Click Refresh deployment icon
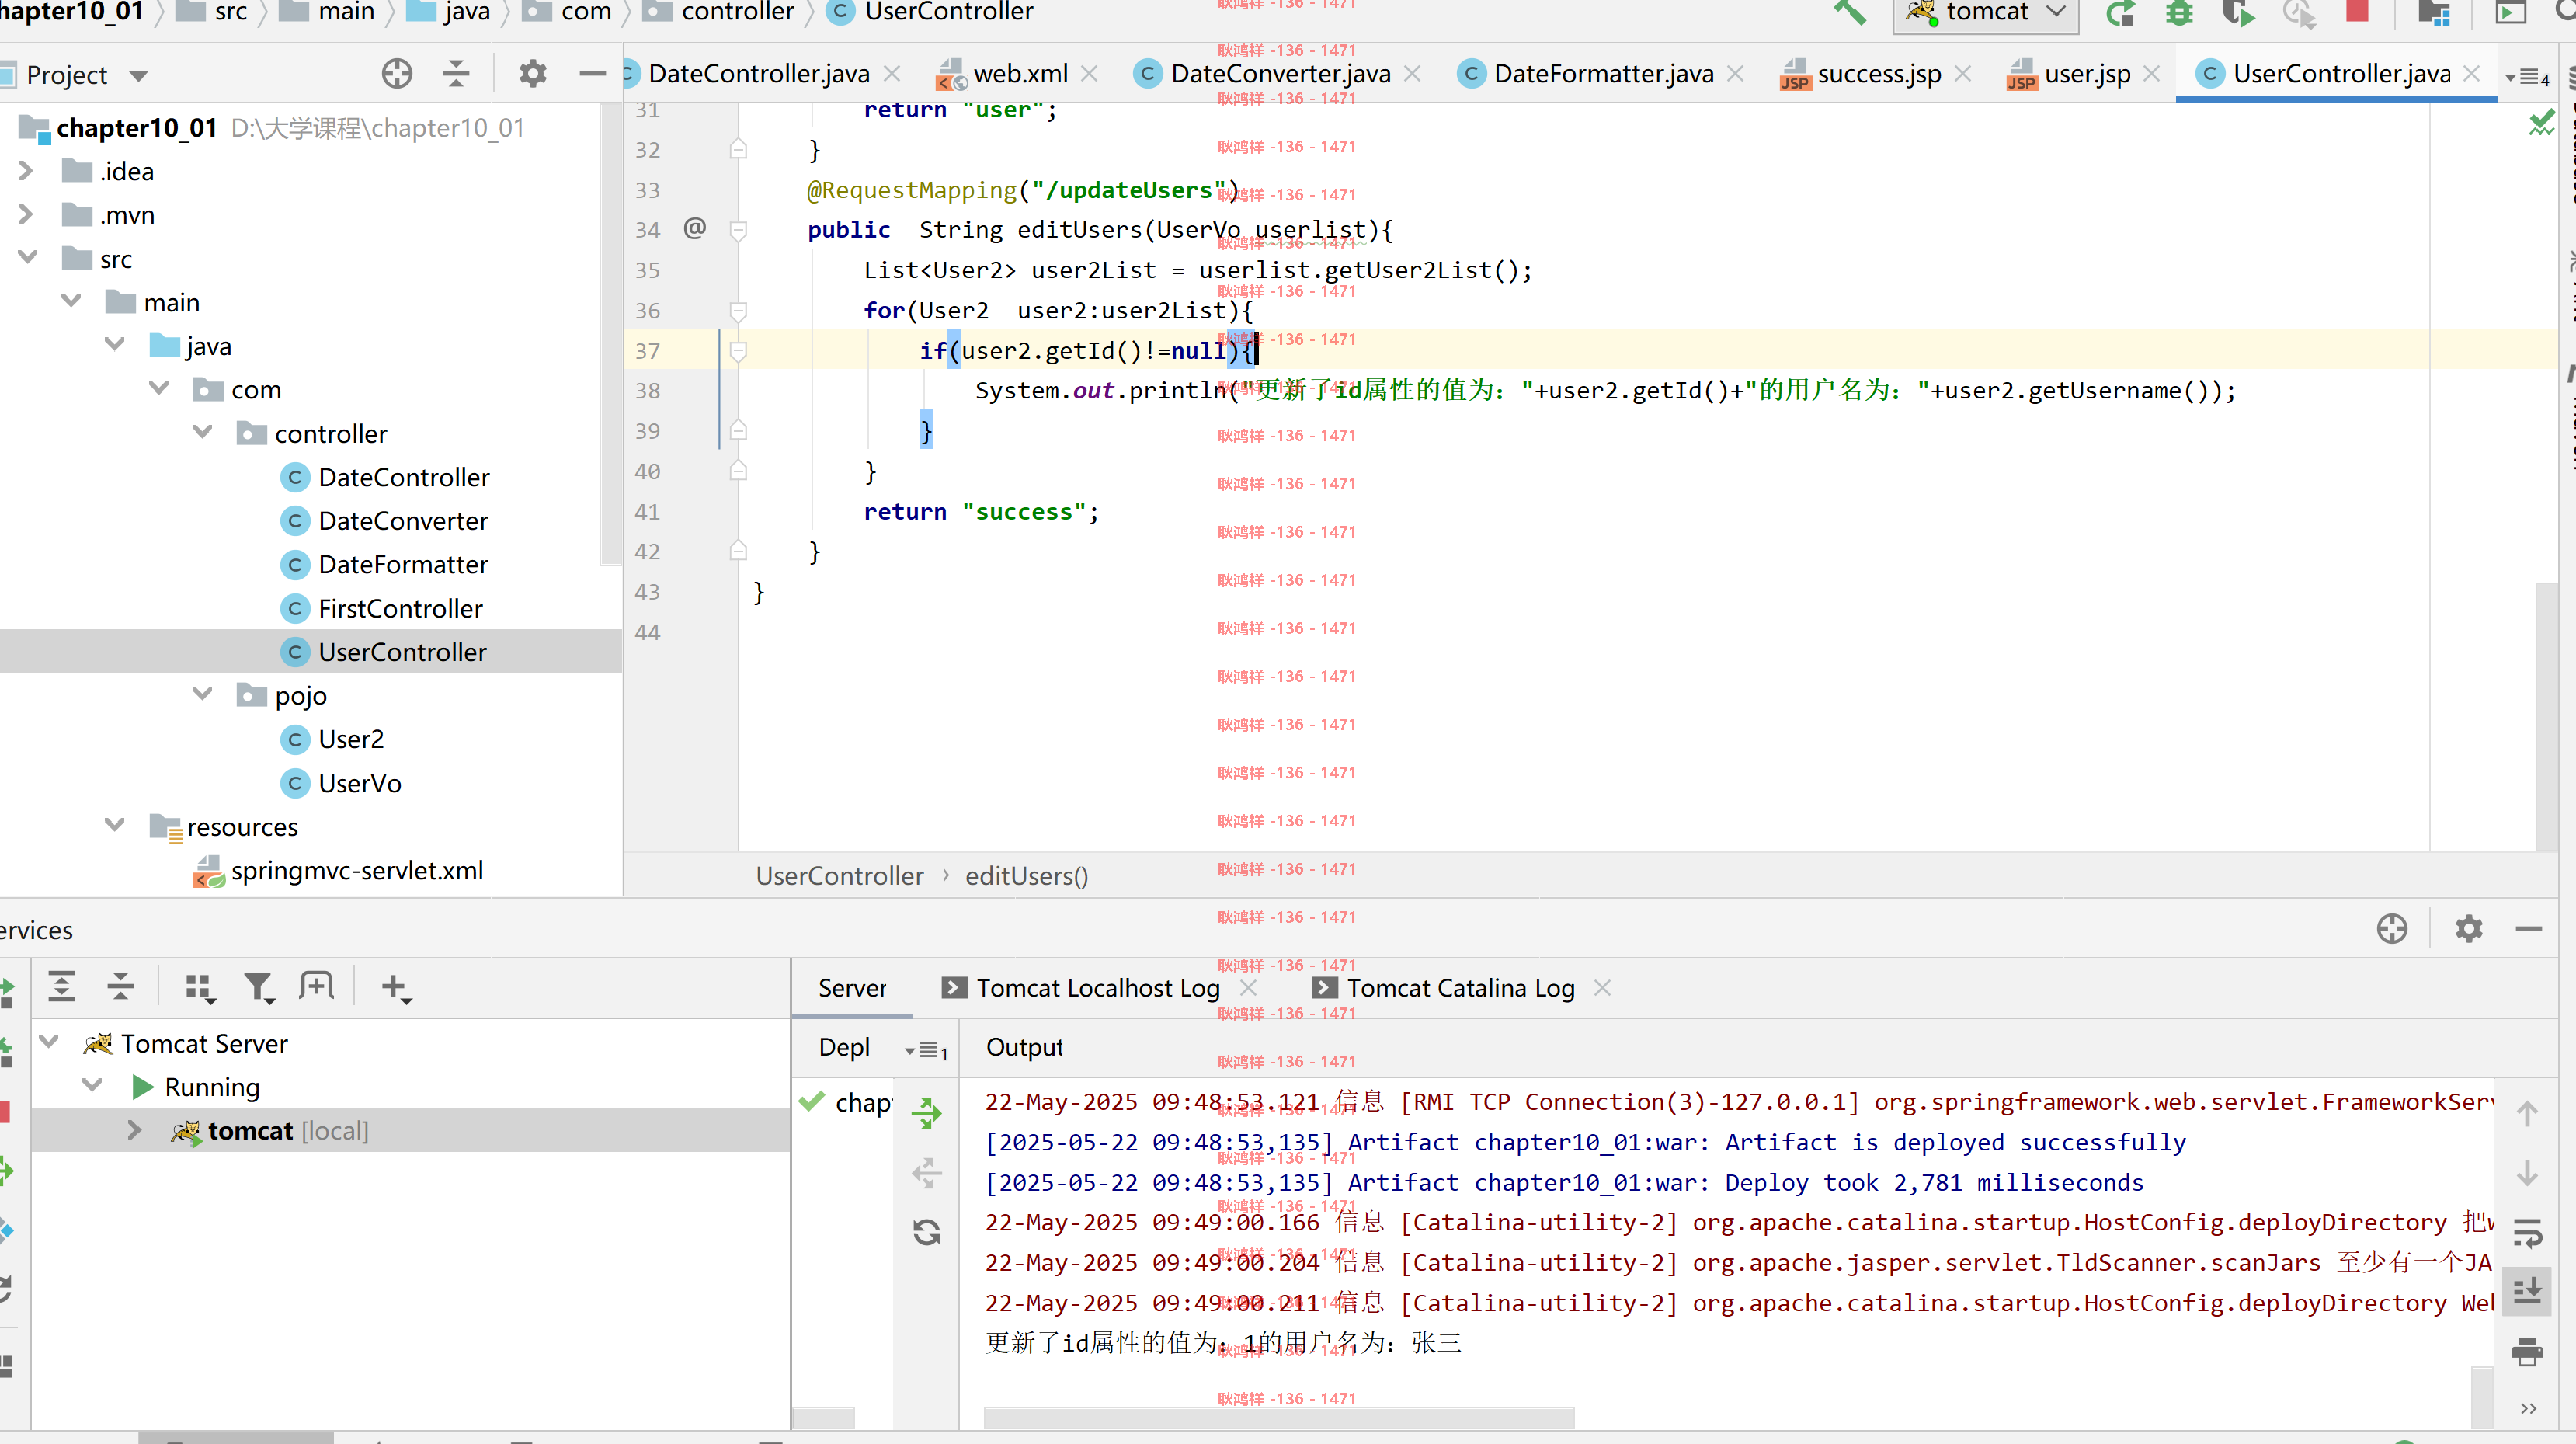 coord(927,1232)
